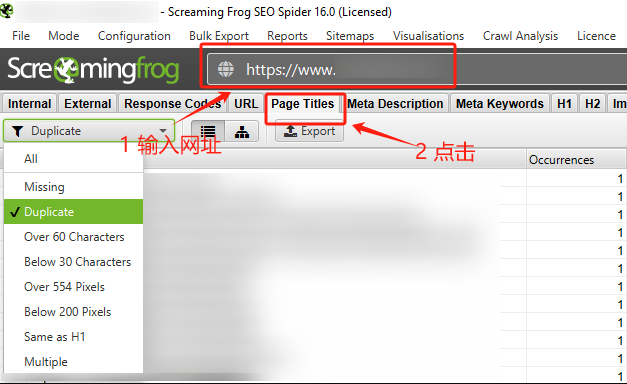The height and width of the screenshot is (384, 627).
Task: Export the Page Titles data
Action: (x=309, y=131)
